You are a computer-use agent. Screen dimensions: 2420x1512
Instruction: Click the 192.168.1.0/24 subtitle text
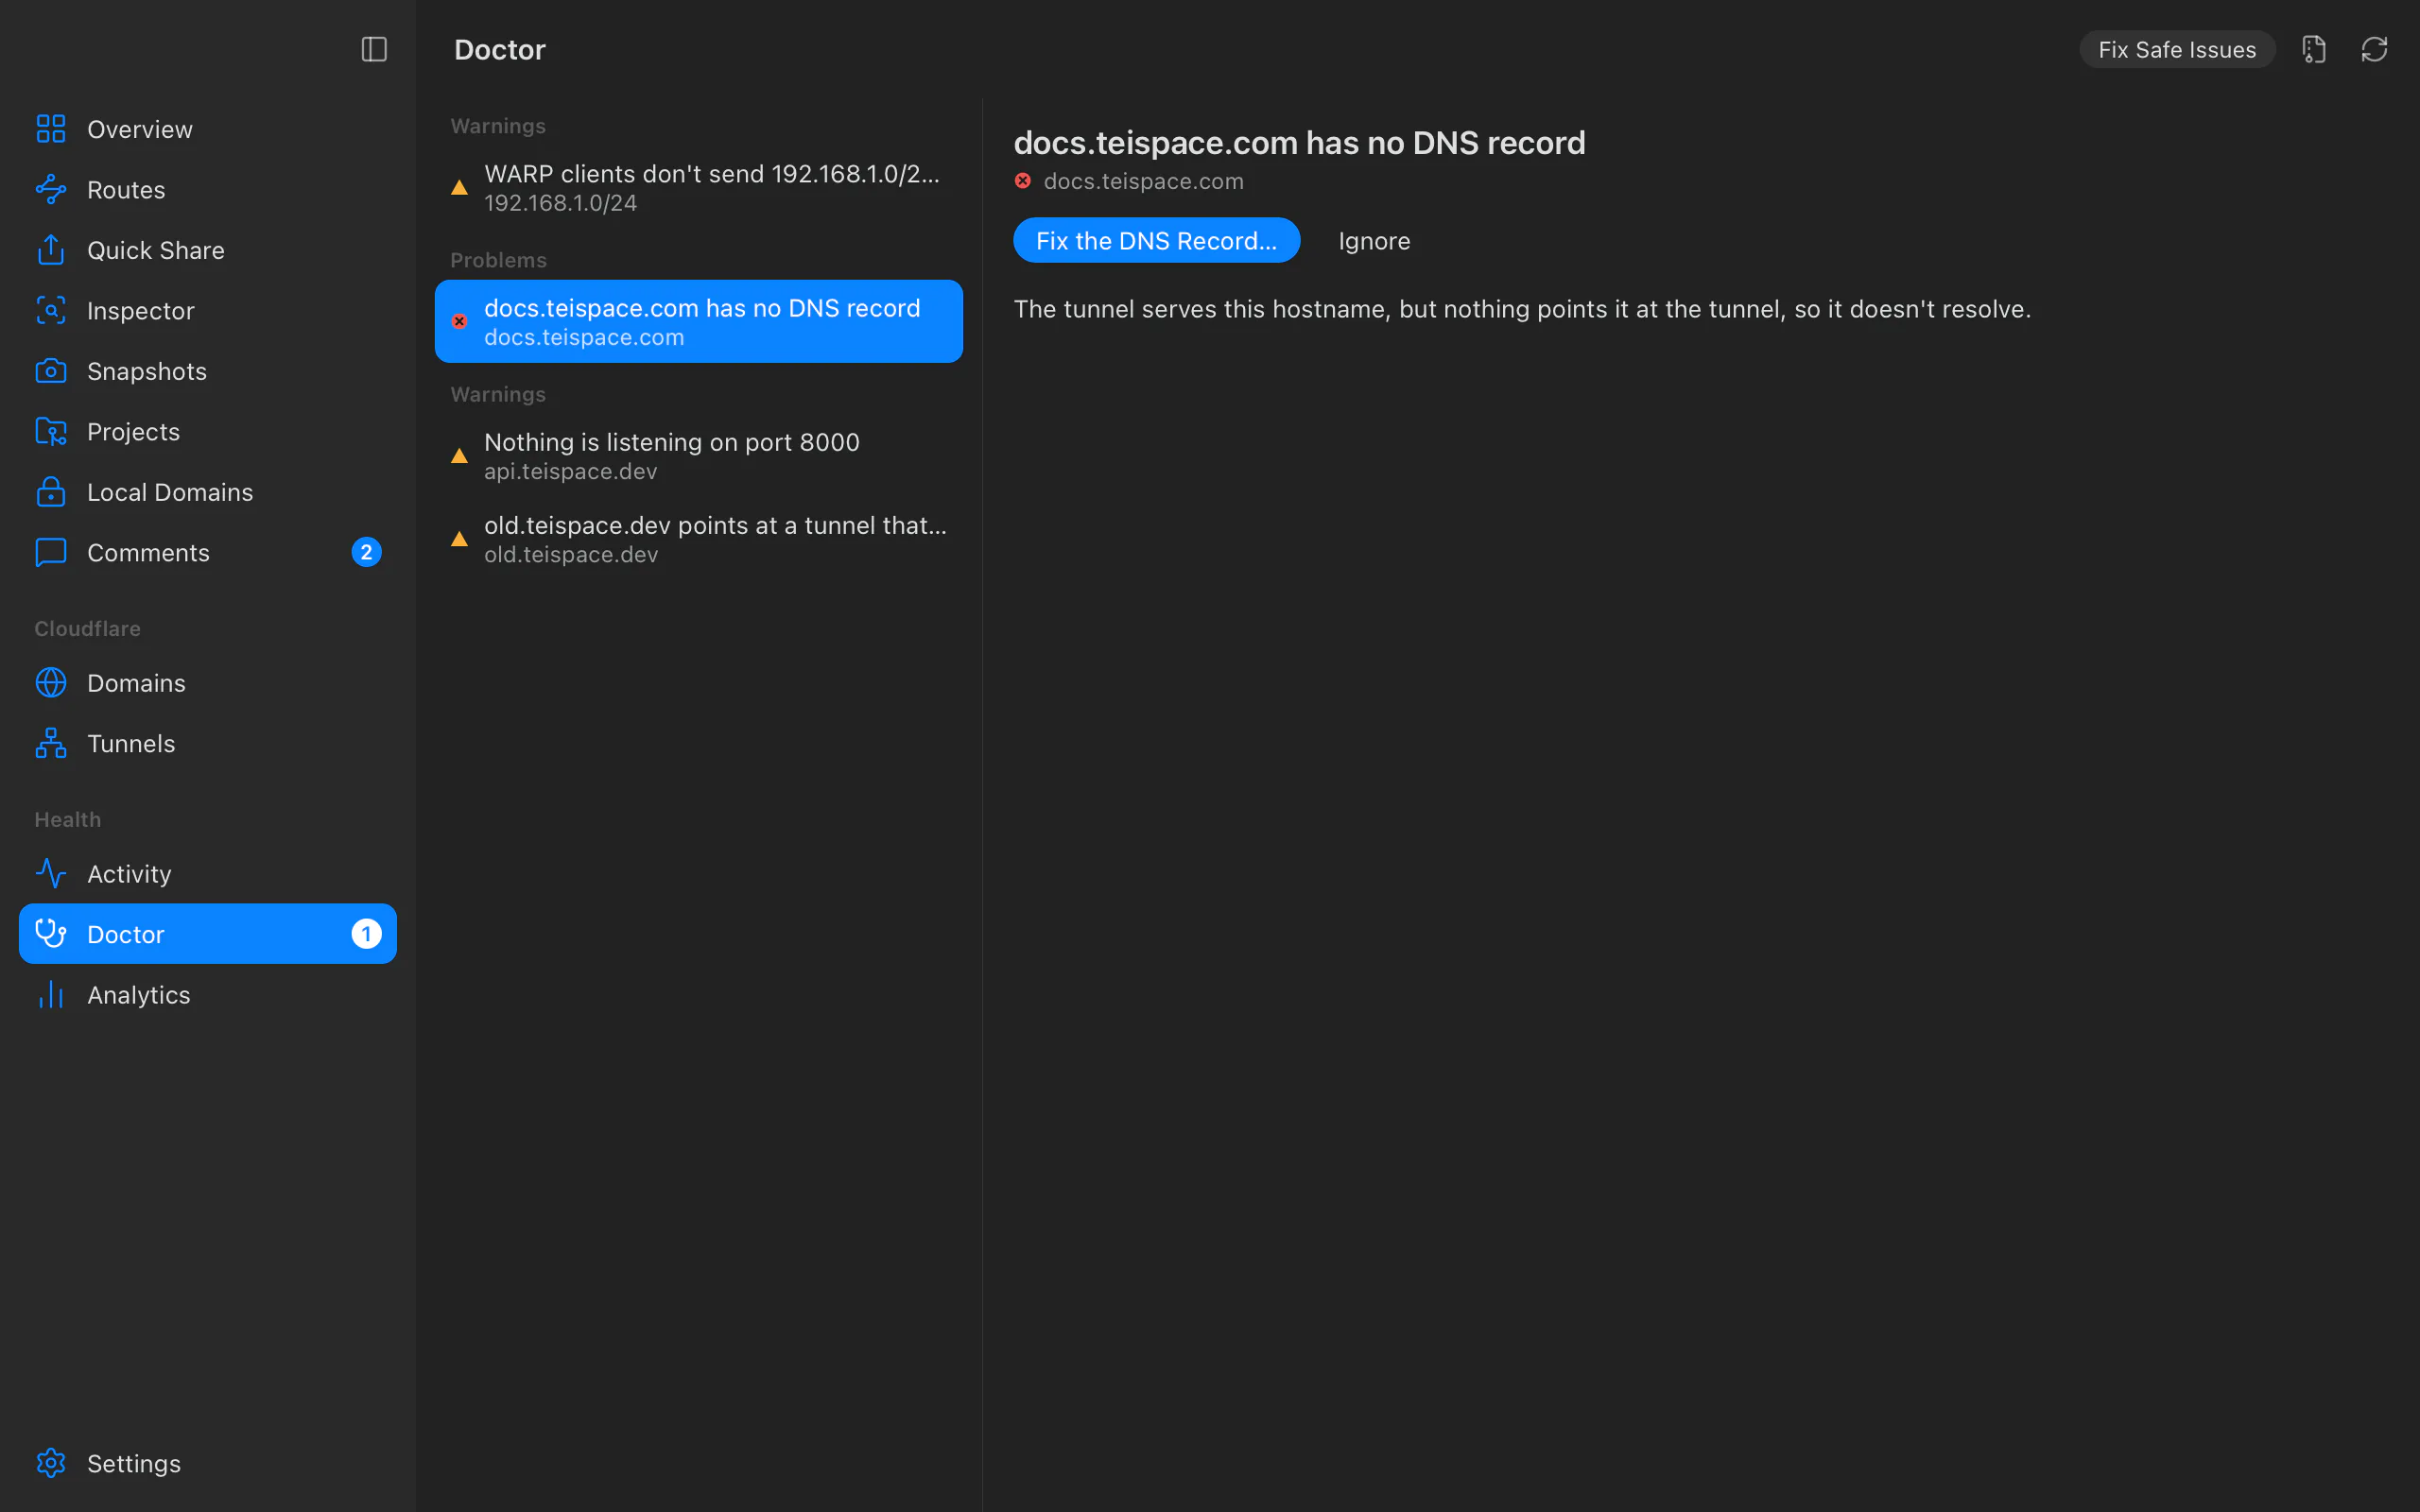(x=560, y=203)
